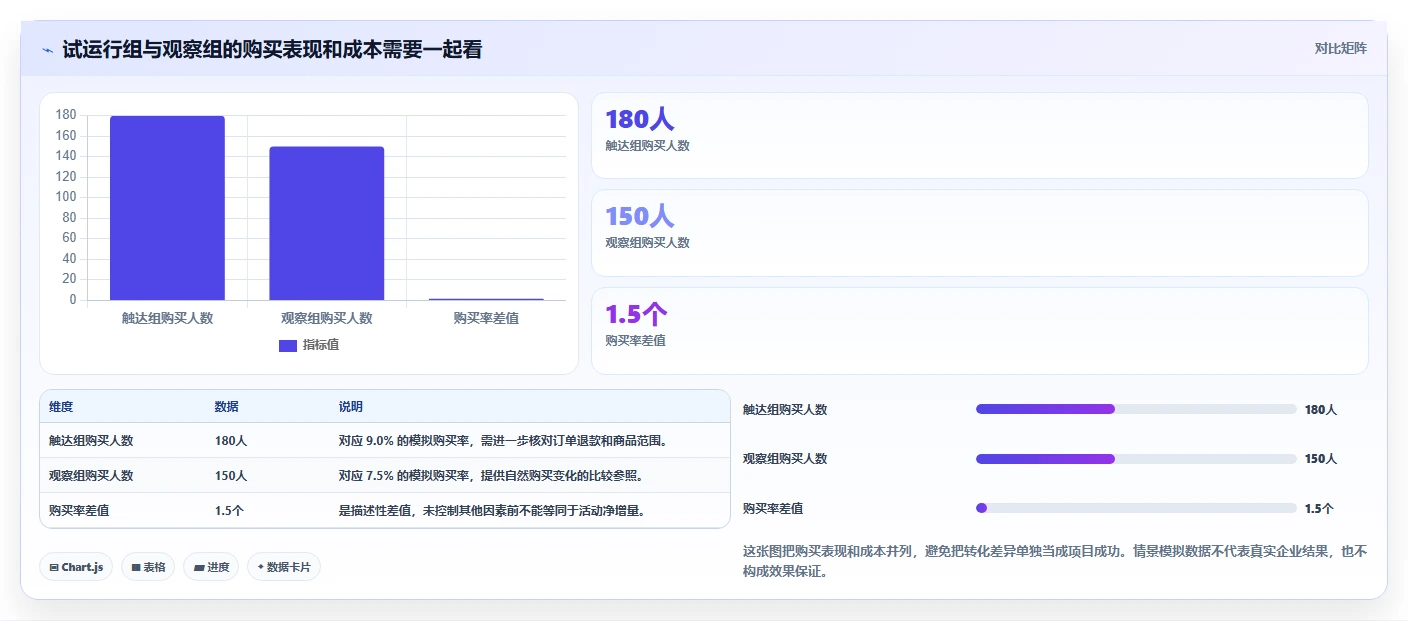The width and height of the screenshot is (1408, 621).
Task: Click the description mentioning 9.0% 模拟购买率
Action: (502, 441)
